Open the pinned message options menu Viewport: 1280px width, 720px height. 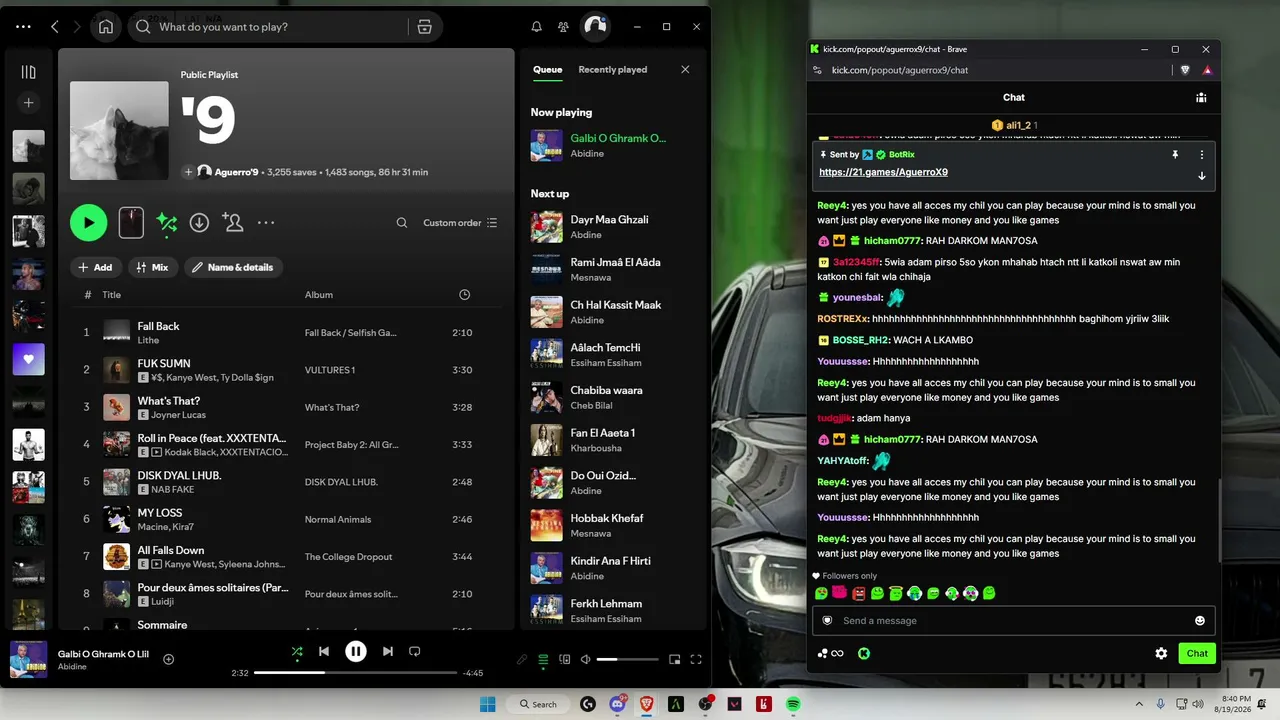1202,155
